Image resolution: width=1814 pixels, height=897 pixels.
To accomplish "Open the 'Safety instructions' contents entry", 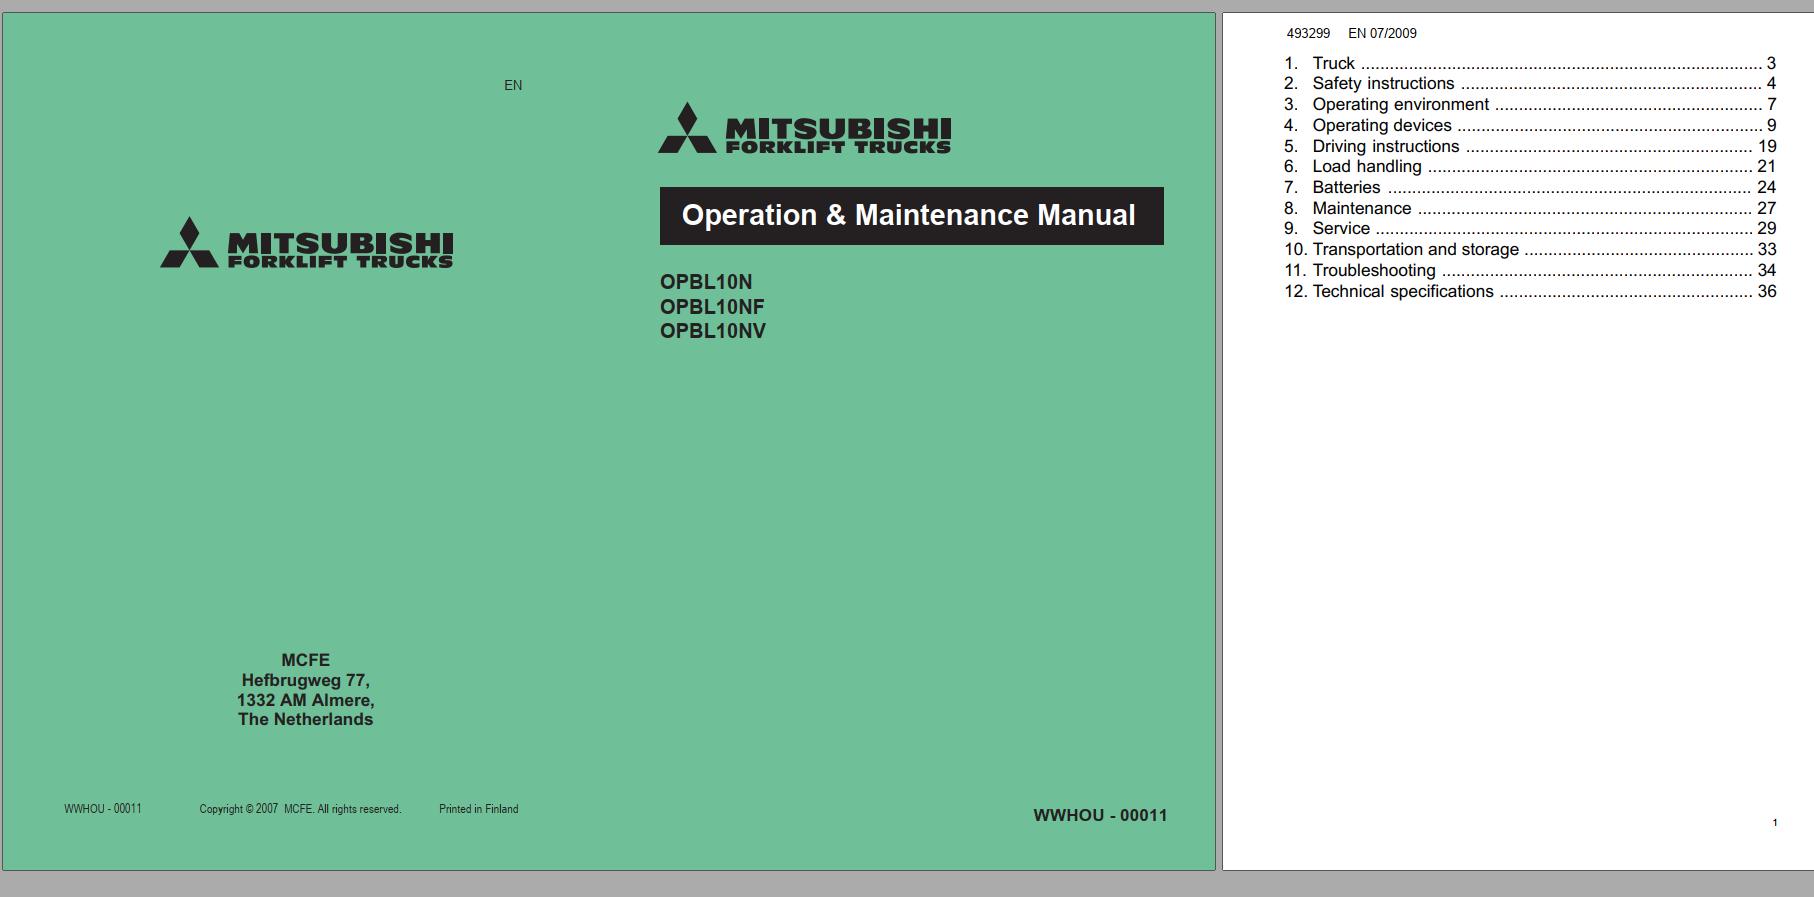I will point(1530,84).
